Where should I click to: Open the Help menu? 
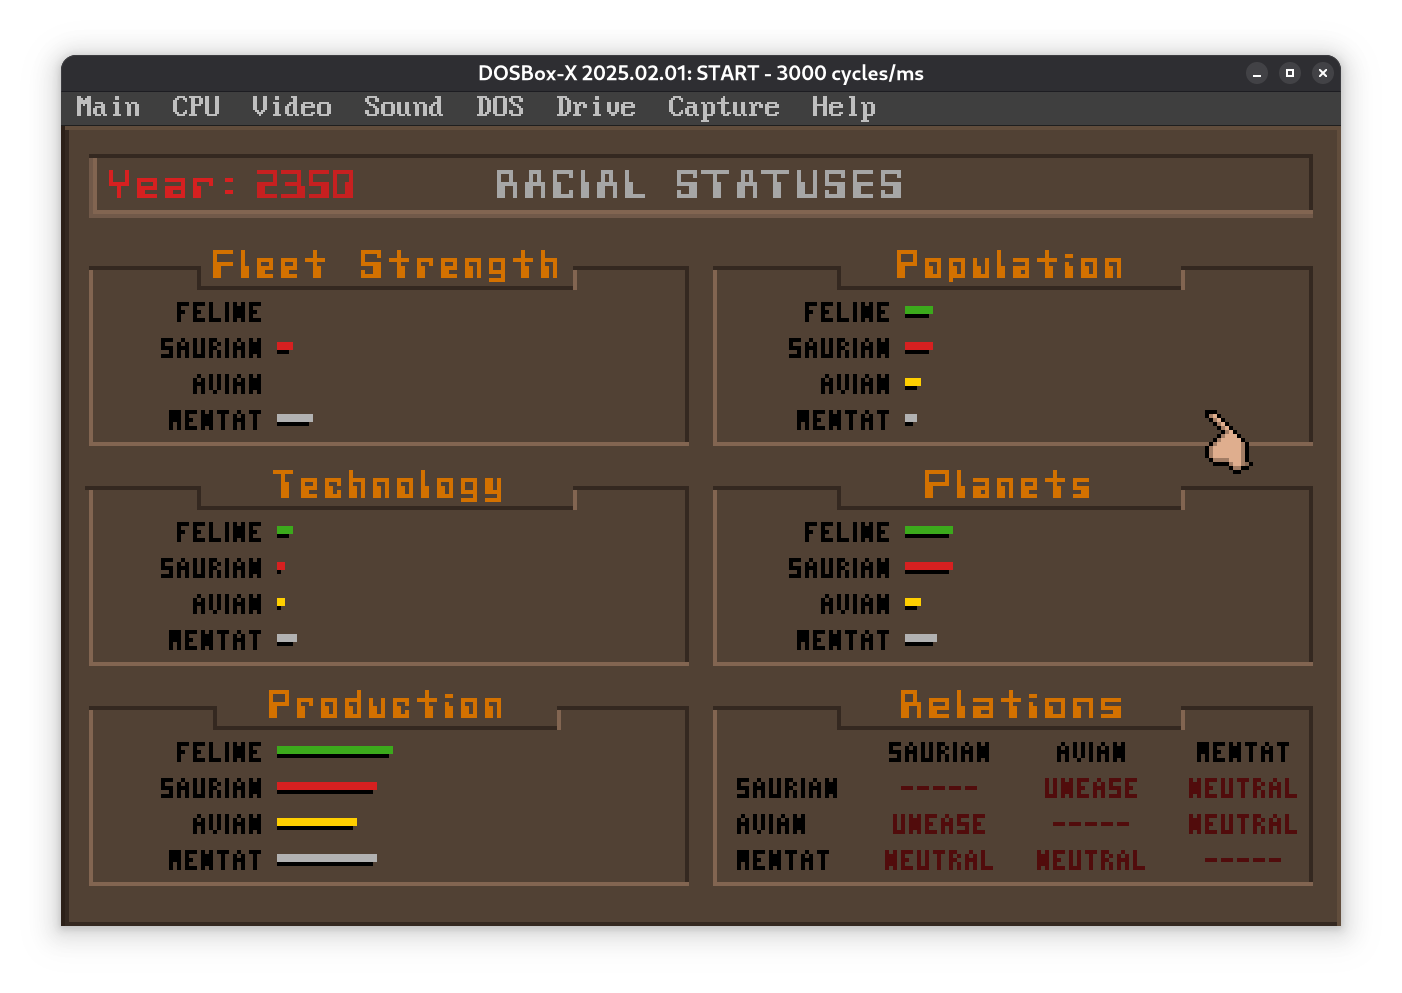click(843, 107)
